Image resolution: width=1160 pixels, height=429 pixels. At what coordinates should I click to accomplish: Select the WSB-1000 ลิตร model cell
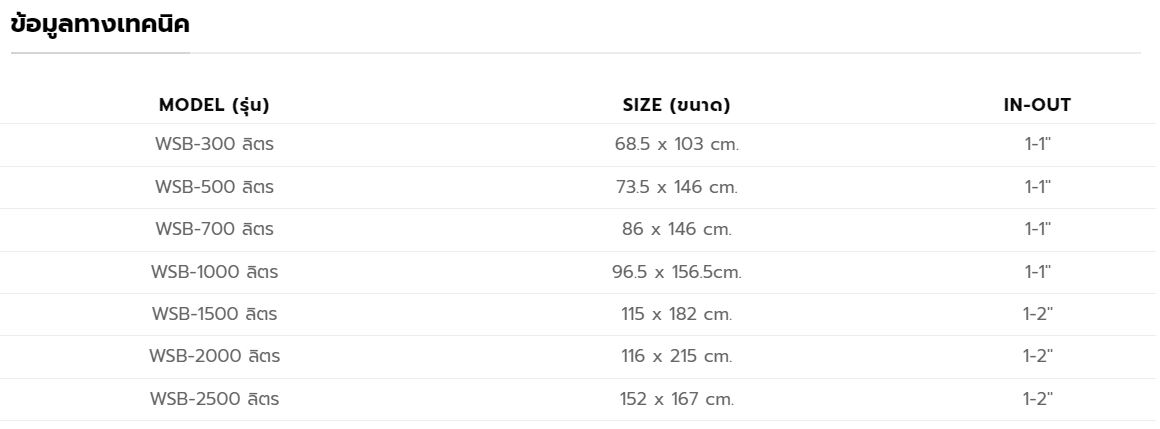click(x=214, y=272)
